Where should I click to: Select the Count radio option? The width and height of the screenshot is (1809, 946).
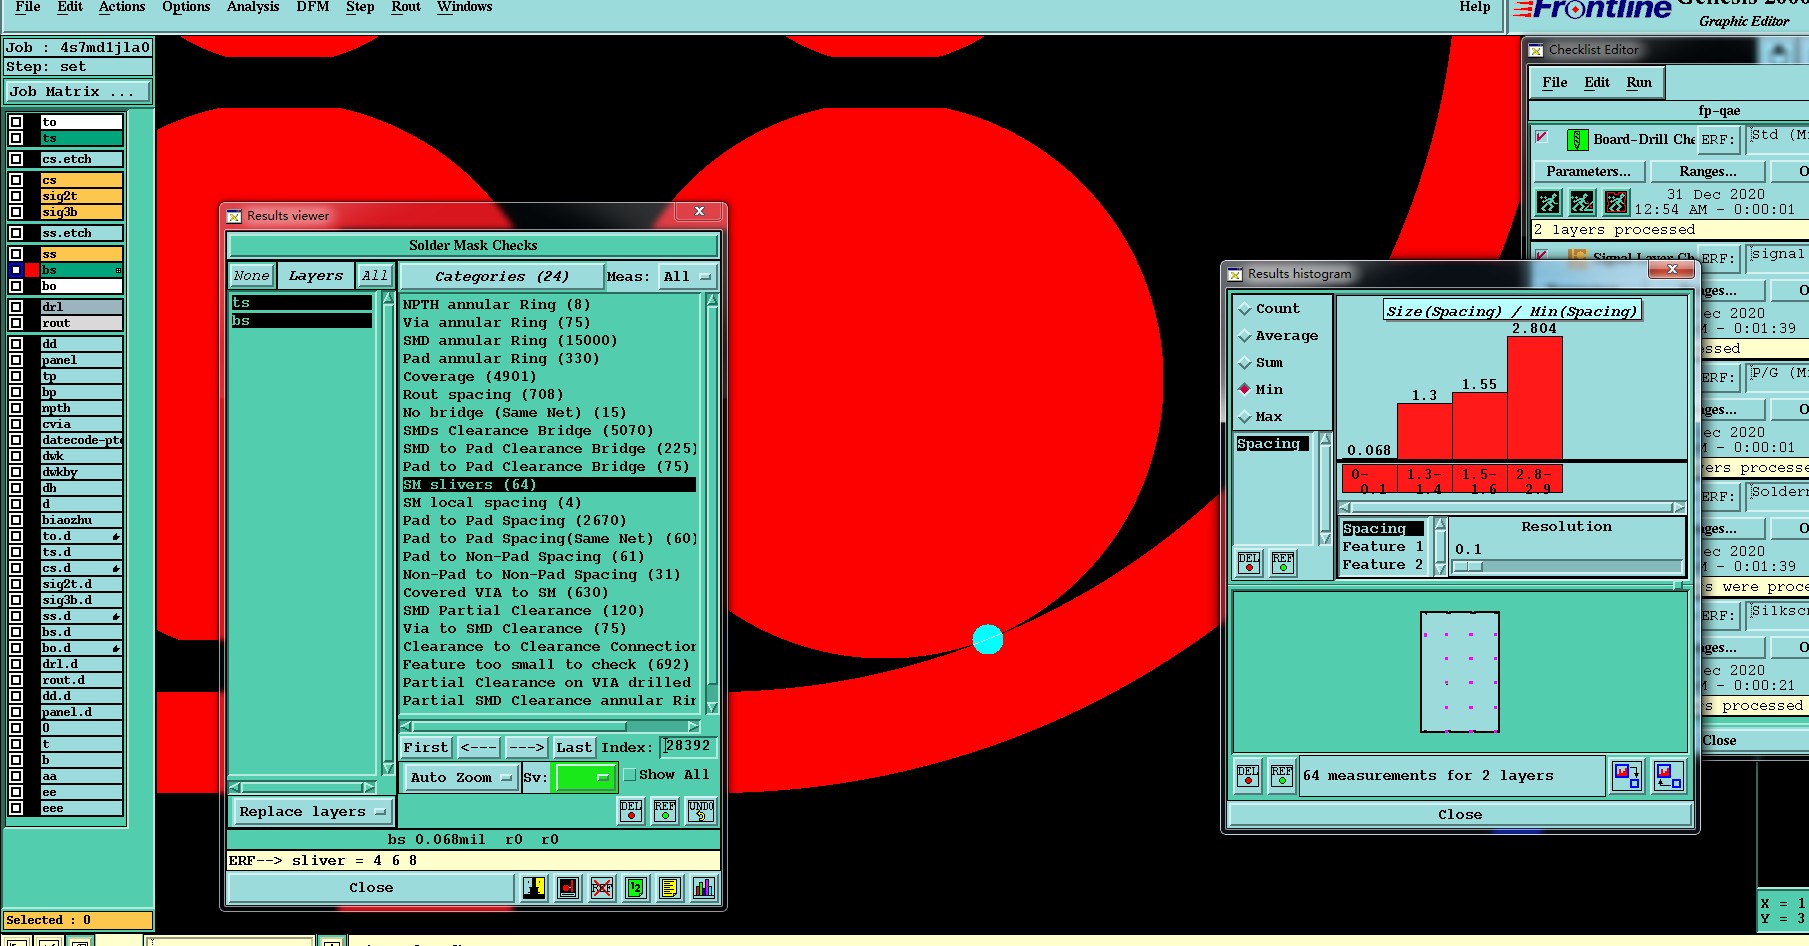click(1245, 309)
